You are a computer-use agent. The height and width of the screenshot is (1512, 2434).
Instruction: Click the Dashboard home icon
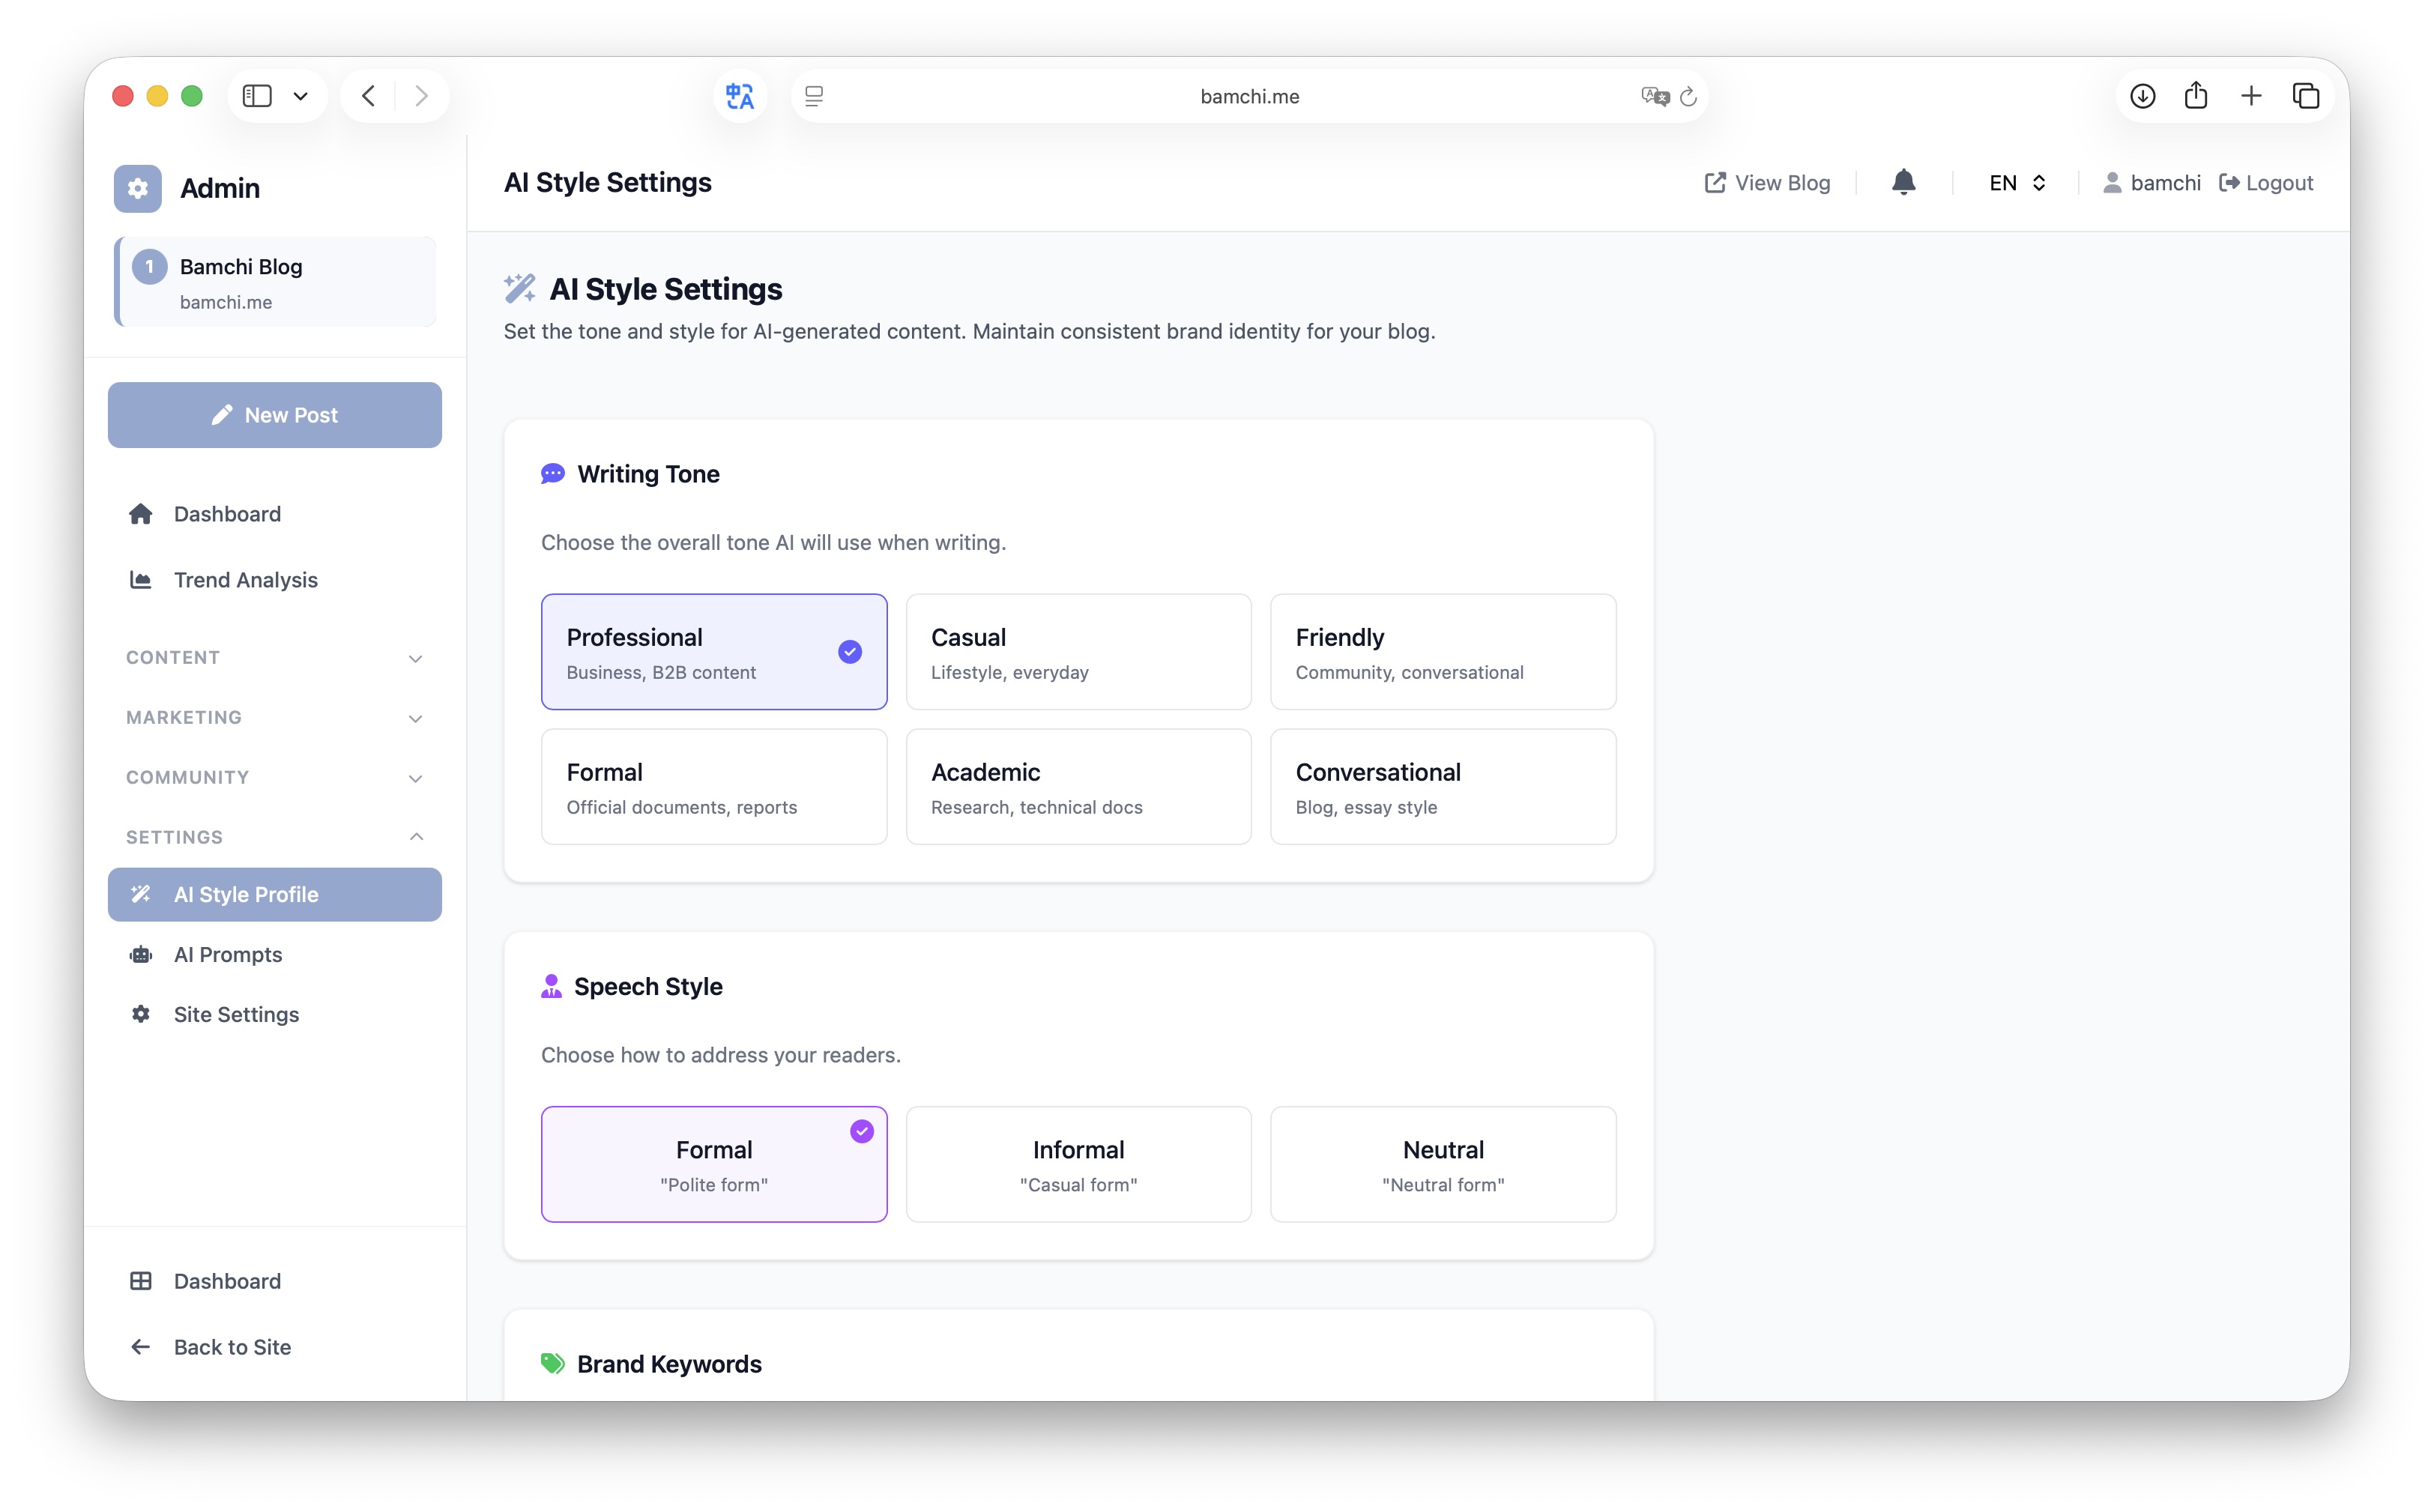(x=140, y=513)
